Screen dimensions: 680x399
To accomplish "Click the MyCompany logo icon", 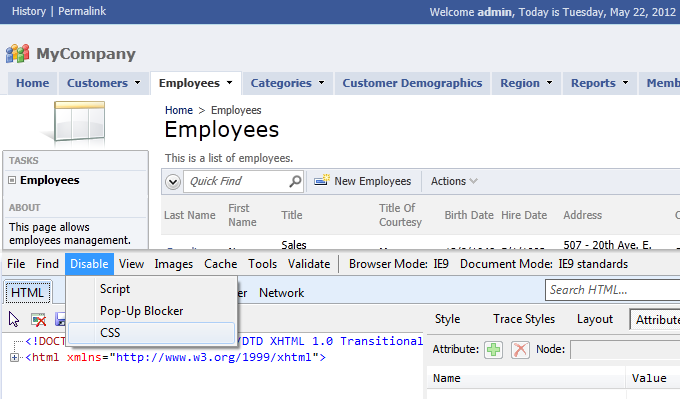I will [x=18, y=54].
